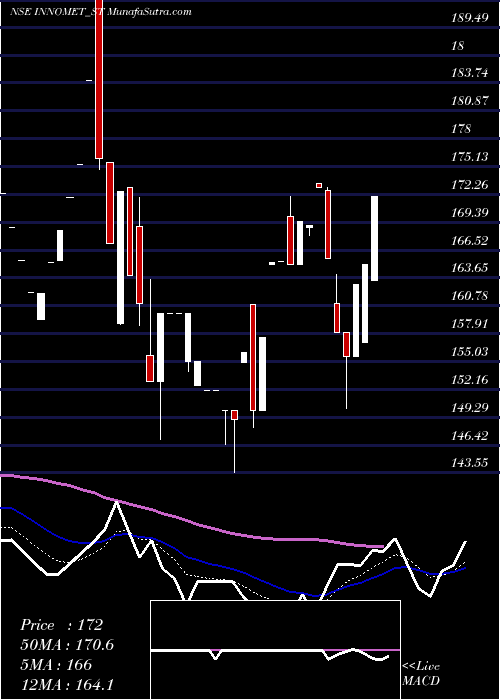Click the tall red candlestick reaching the chart top

click(99, 79)
